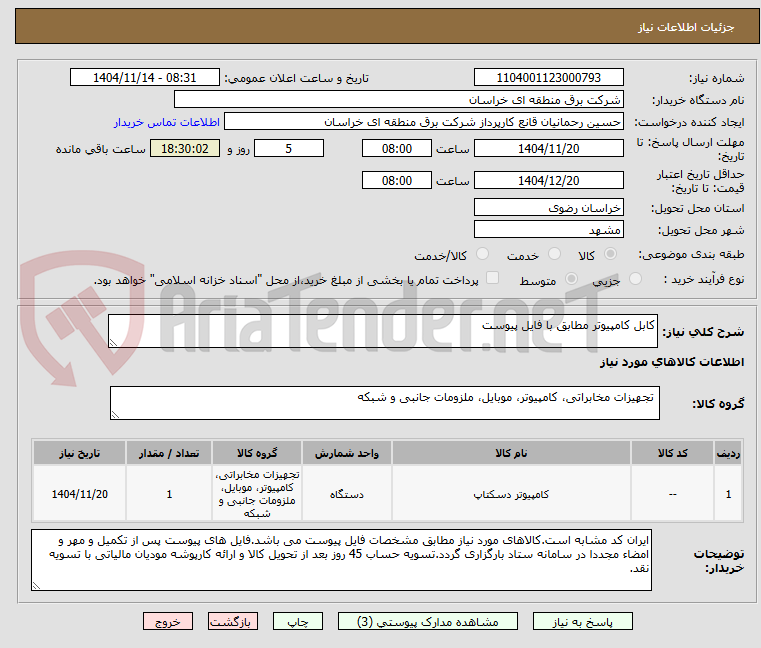Toggle the اسناد خزانه اسلامی payment checkbox
Image resolution: width=761 pixels, height=648 pixels.
click(x=492, y=278)
